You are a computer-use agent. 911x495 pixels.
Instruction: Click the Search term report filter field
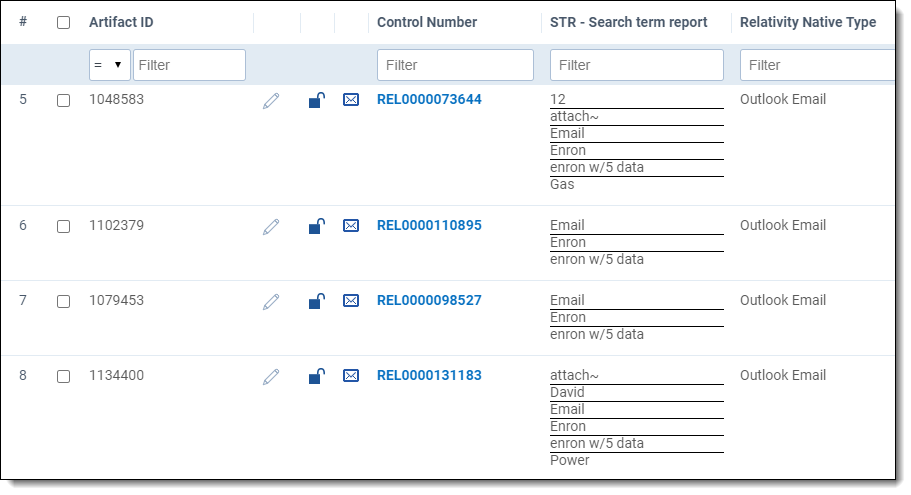coord(636,65)
